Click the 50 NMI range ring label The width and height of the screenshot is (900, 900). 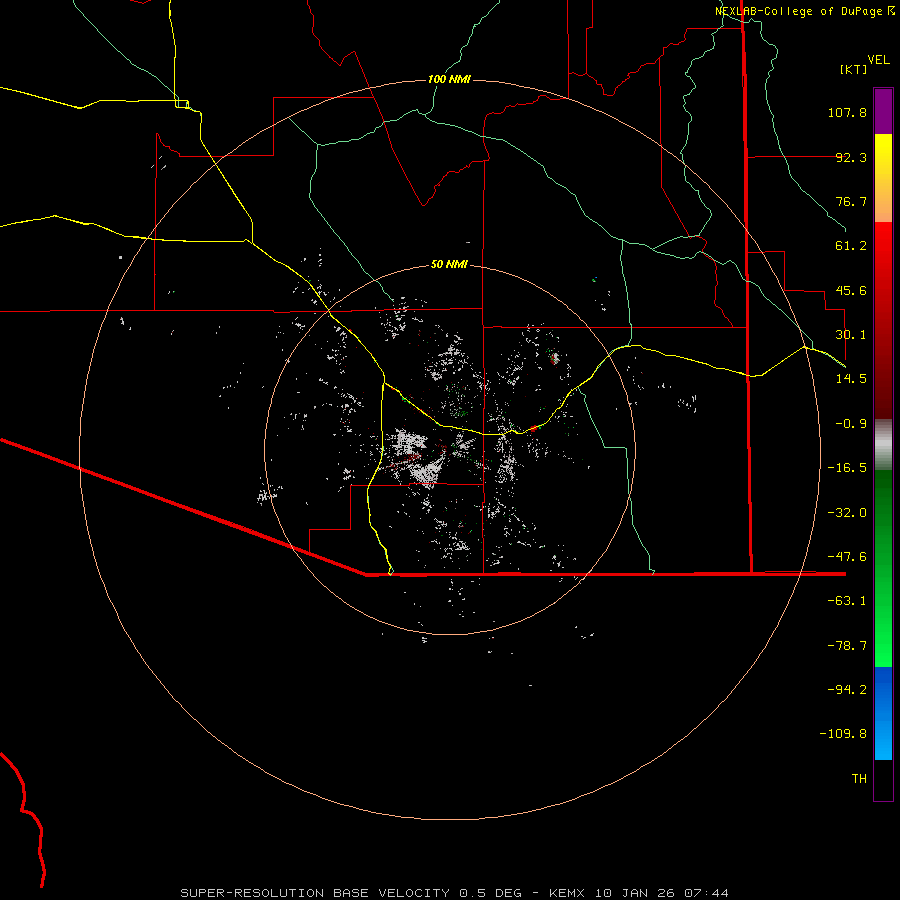(x=449, y=264)
